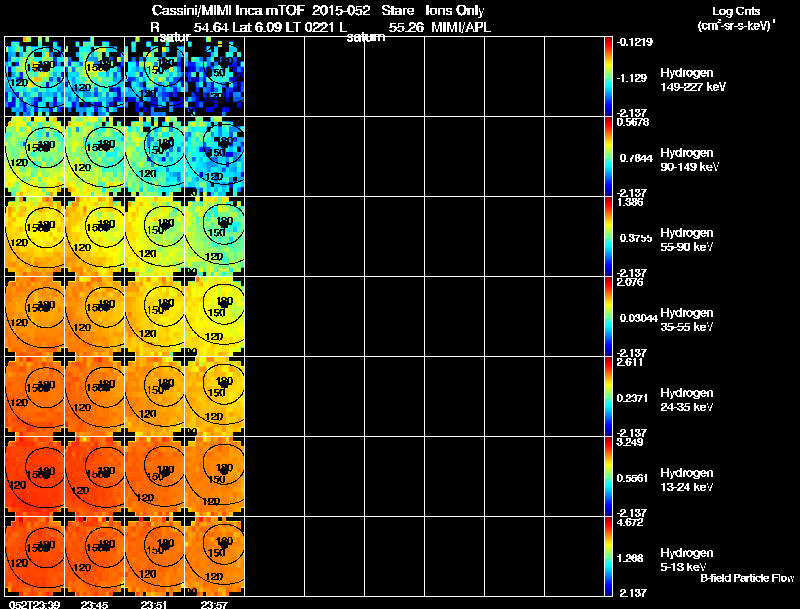Select the Hydrogen 149-227 keV image at 23:45
This screenshot has width=800, height=609.
coord(95,76)
